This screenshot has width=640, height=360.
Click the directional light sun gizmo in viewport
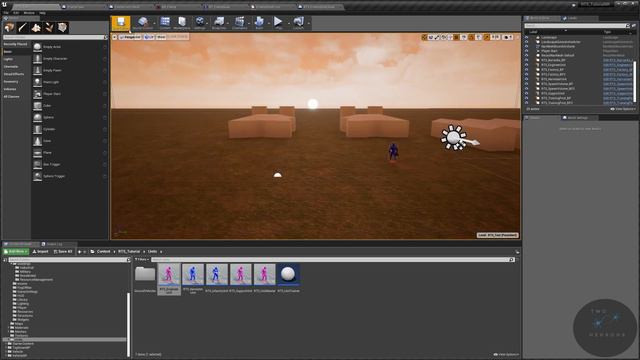453,138
